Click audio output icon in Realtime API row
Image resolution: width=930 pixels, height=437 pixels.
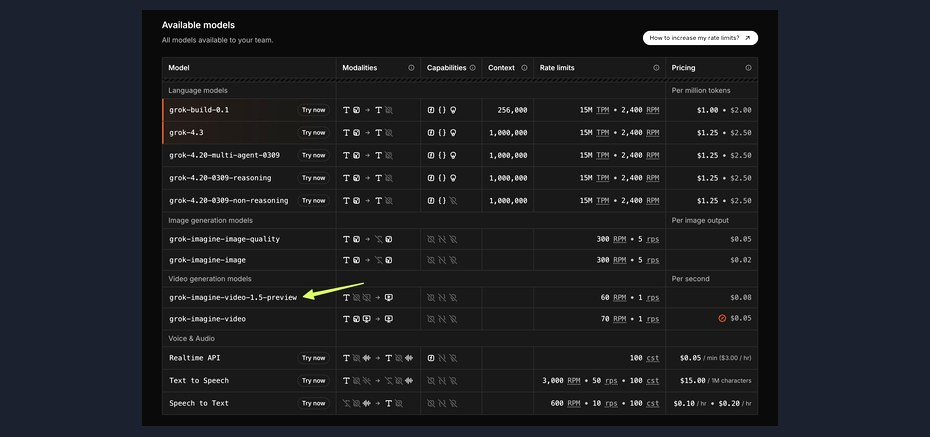tap(409, 358)
